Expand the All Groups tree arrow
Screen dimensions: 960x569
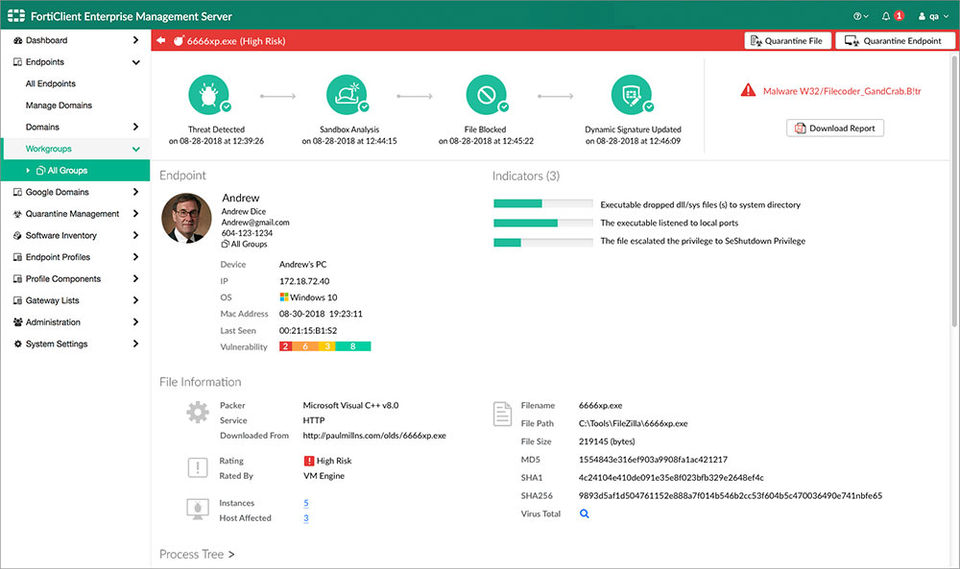[28, 170]
